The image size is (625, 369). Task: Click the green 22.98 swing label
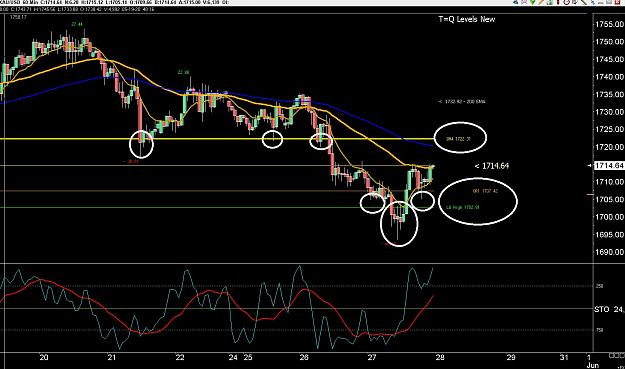click(x=183, y=73)
